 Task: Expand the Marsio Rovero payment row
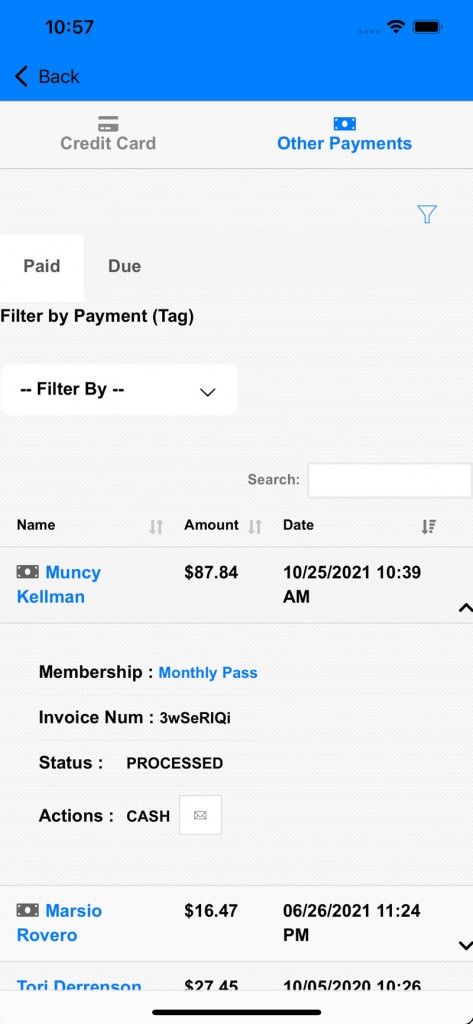point(465,945)
